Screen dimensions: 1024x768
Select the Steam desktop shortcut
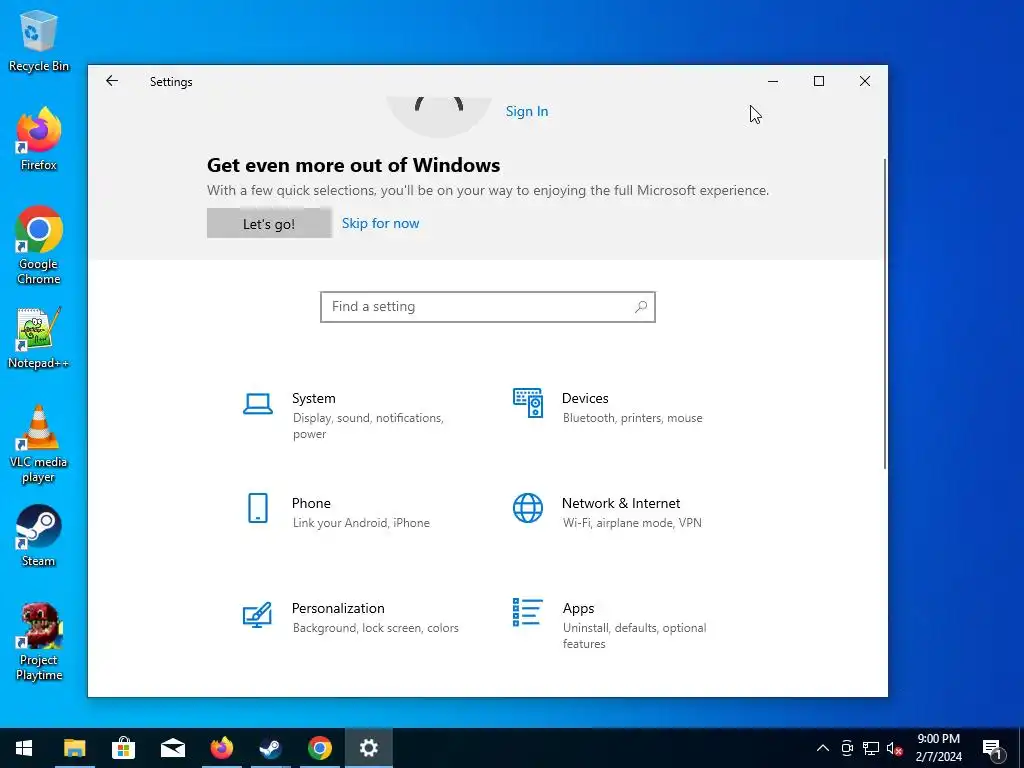tap(39, 536)
